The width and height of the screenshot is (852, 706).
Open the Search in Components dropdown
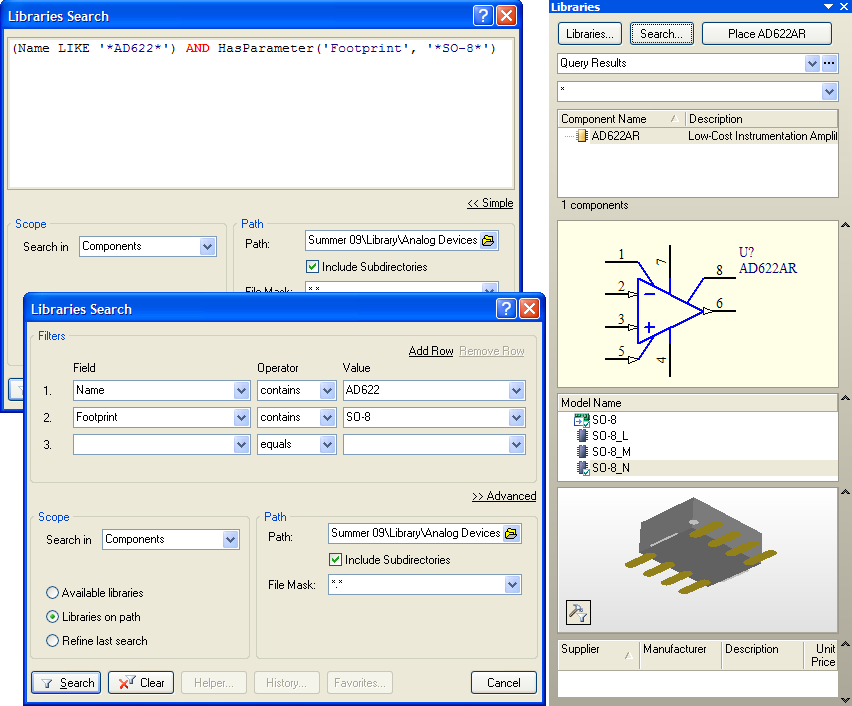(231, 540)
